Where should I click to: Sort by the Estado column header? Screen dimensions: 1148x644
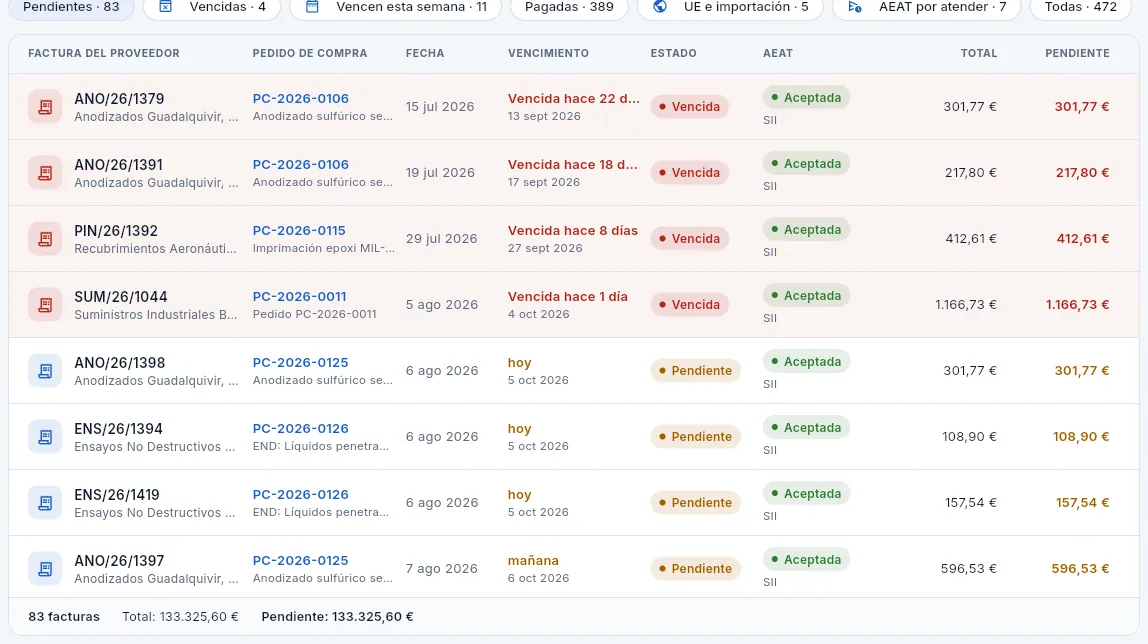(674, 53)
